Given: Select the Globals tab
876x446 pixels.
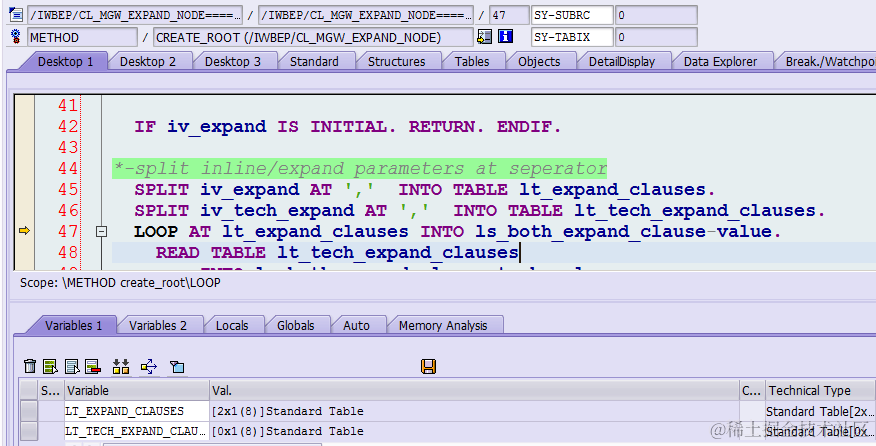Looking at the screenshot, I should tap(296, 325).
